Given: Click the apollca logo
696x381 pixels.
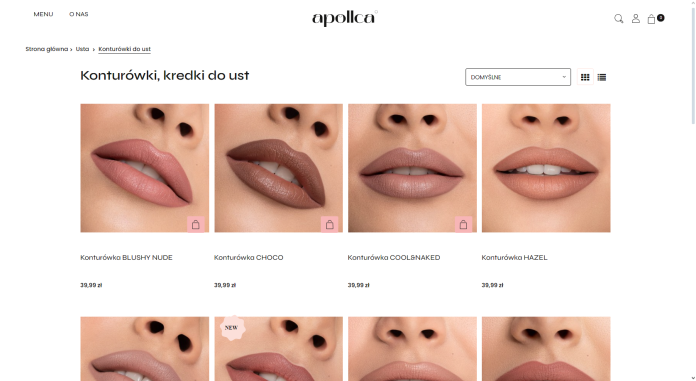Looking at the screenshot, I should (x=344, y=18).
